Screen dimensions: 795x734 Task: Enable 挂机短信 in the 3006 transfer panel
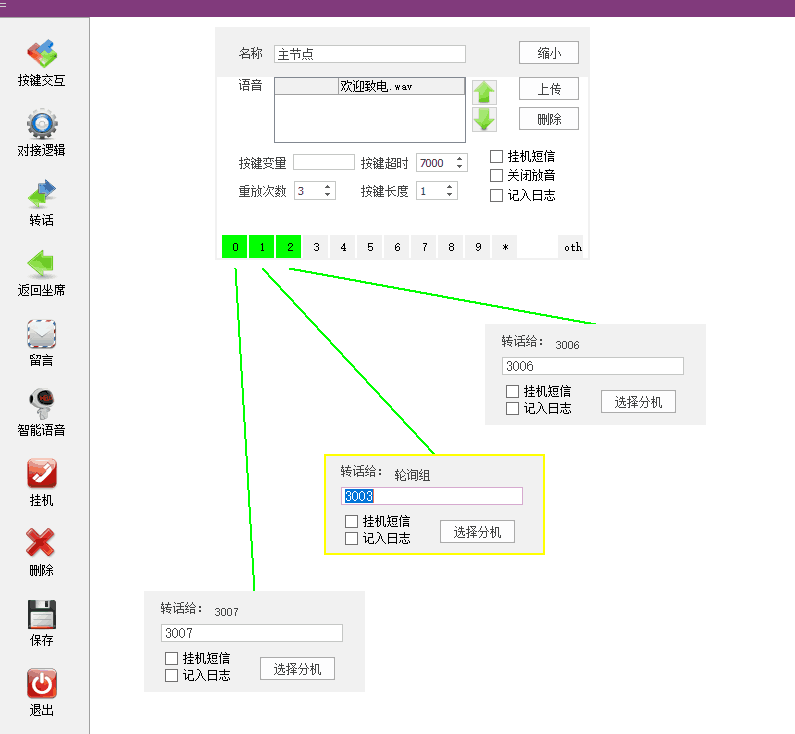click(513, 391)
